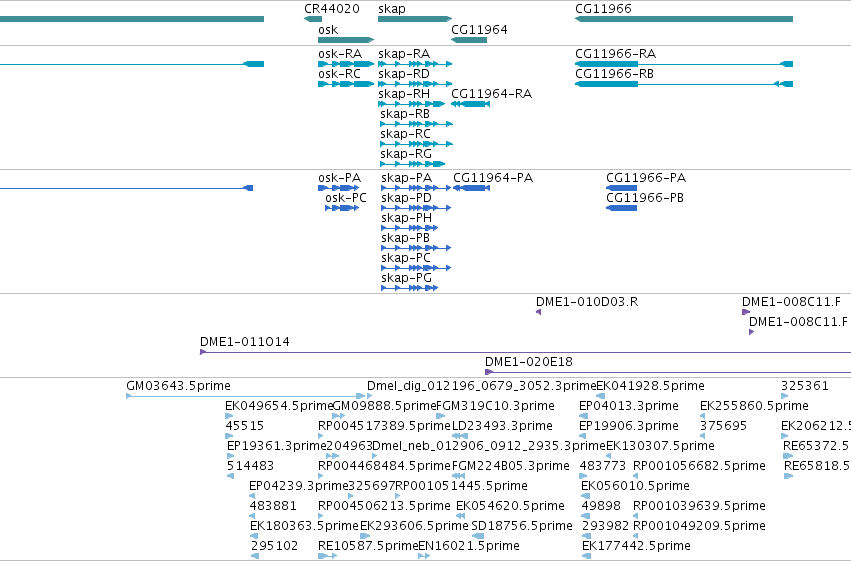Select the osk gene label
This screenshot has width=851, height=561.
point(328,30)
